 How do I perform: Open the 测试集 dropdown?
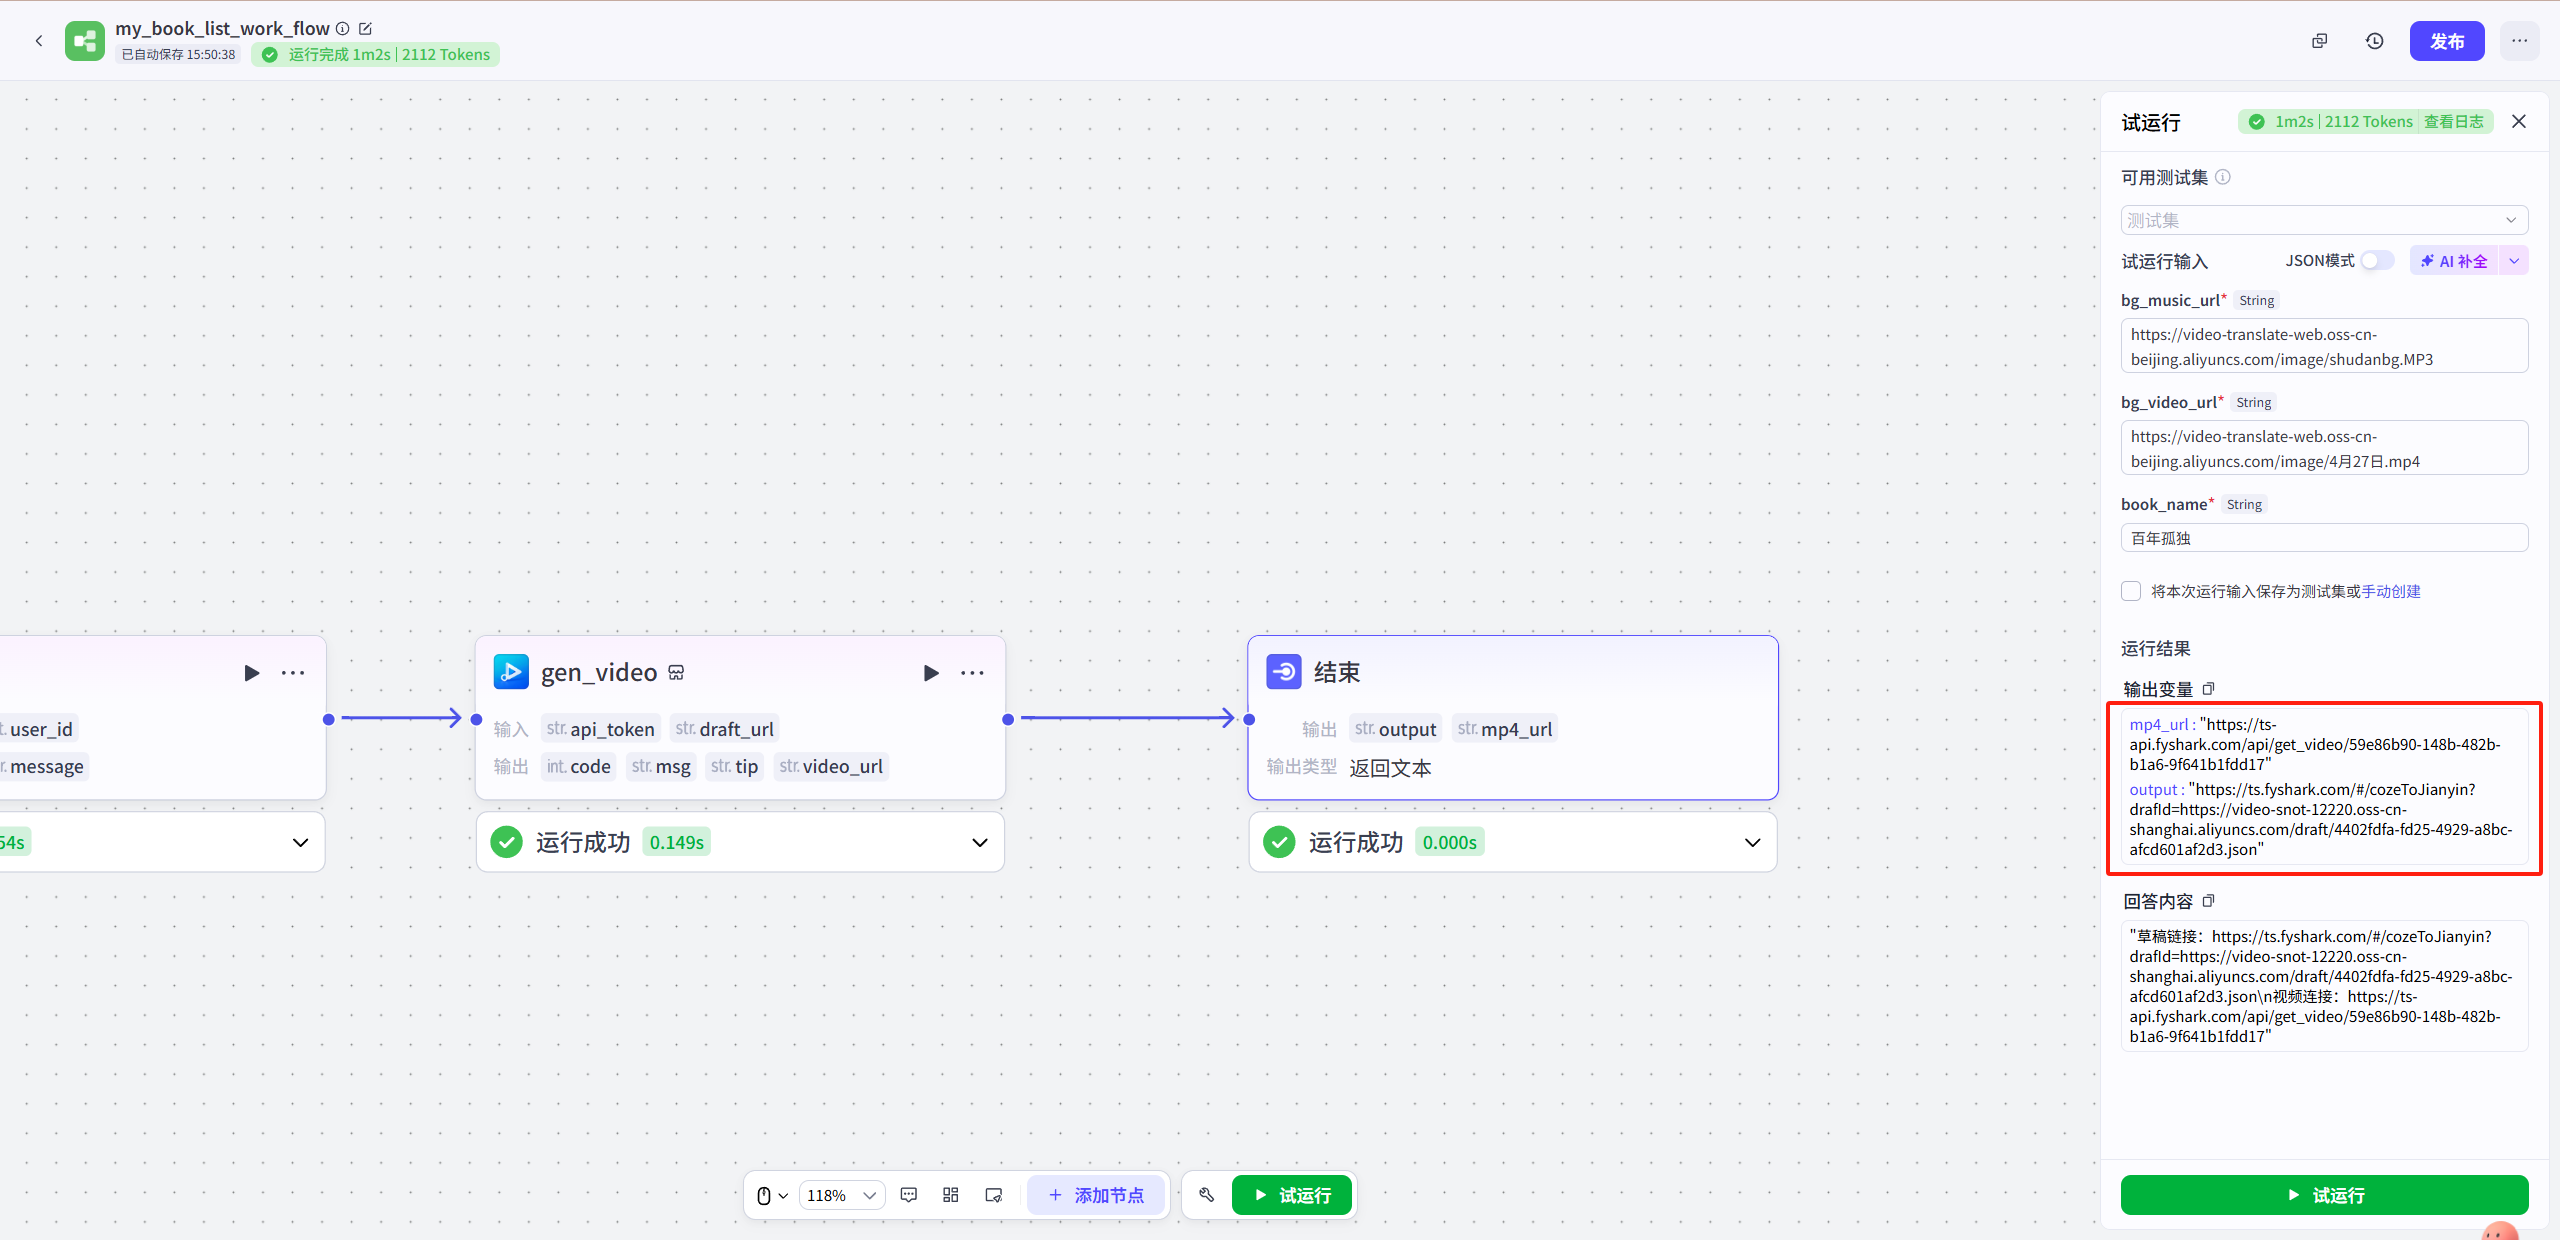pos(2323,220)
